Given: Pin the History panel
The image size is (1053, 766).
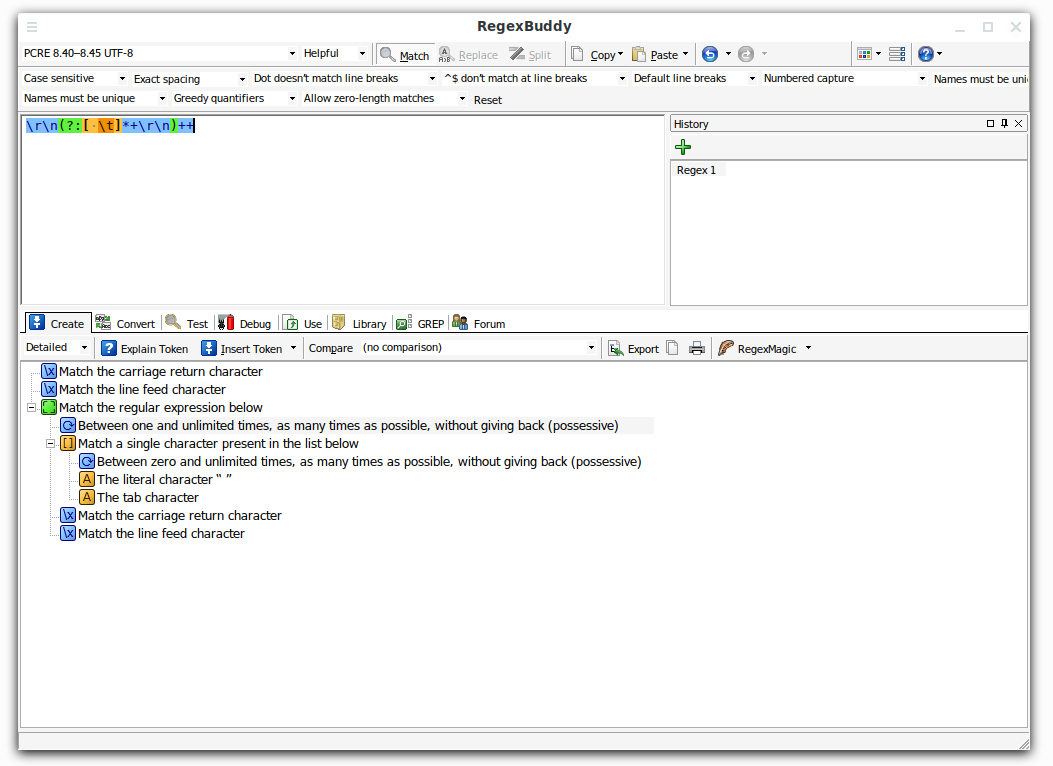Looking at the screenshot, I should pos(1004,123).
